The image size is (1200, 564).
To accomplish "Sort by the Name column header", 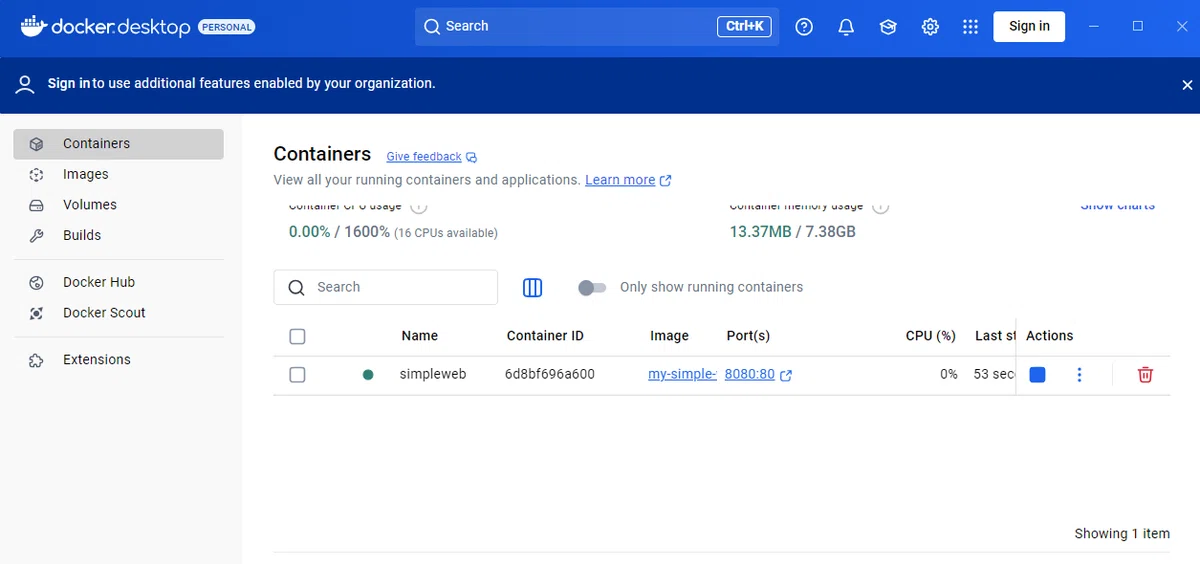I will [x=420, y=336].
